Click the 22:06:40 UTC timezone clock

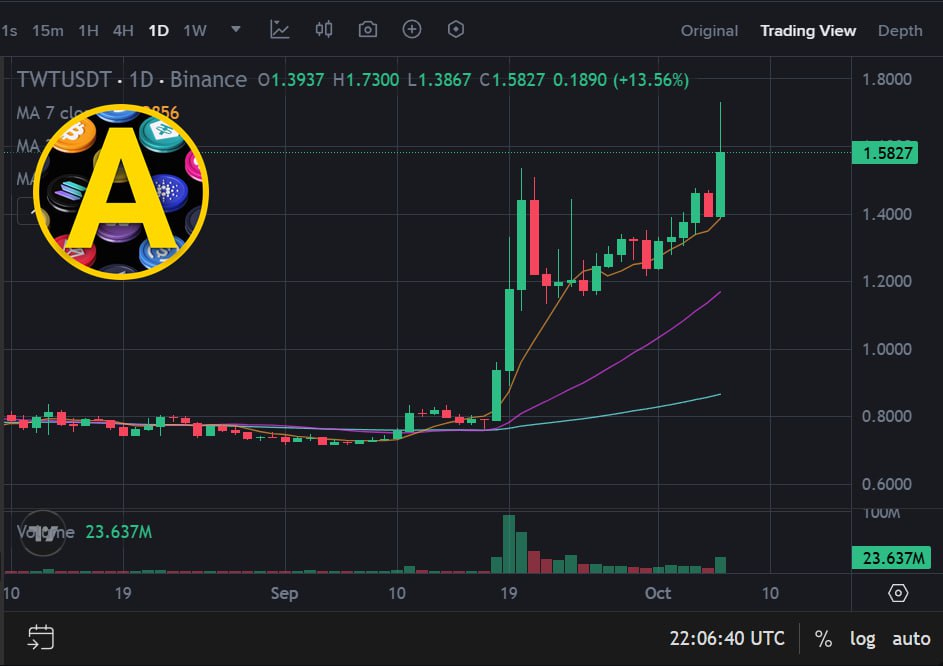click(727, 638)
